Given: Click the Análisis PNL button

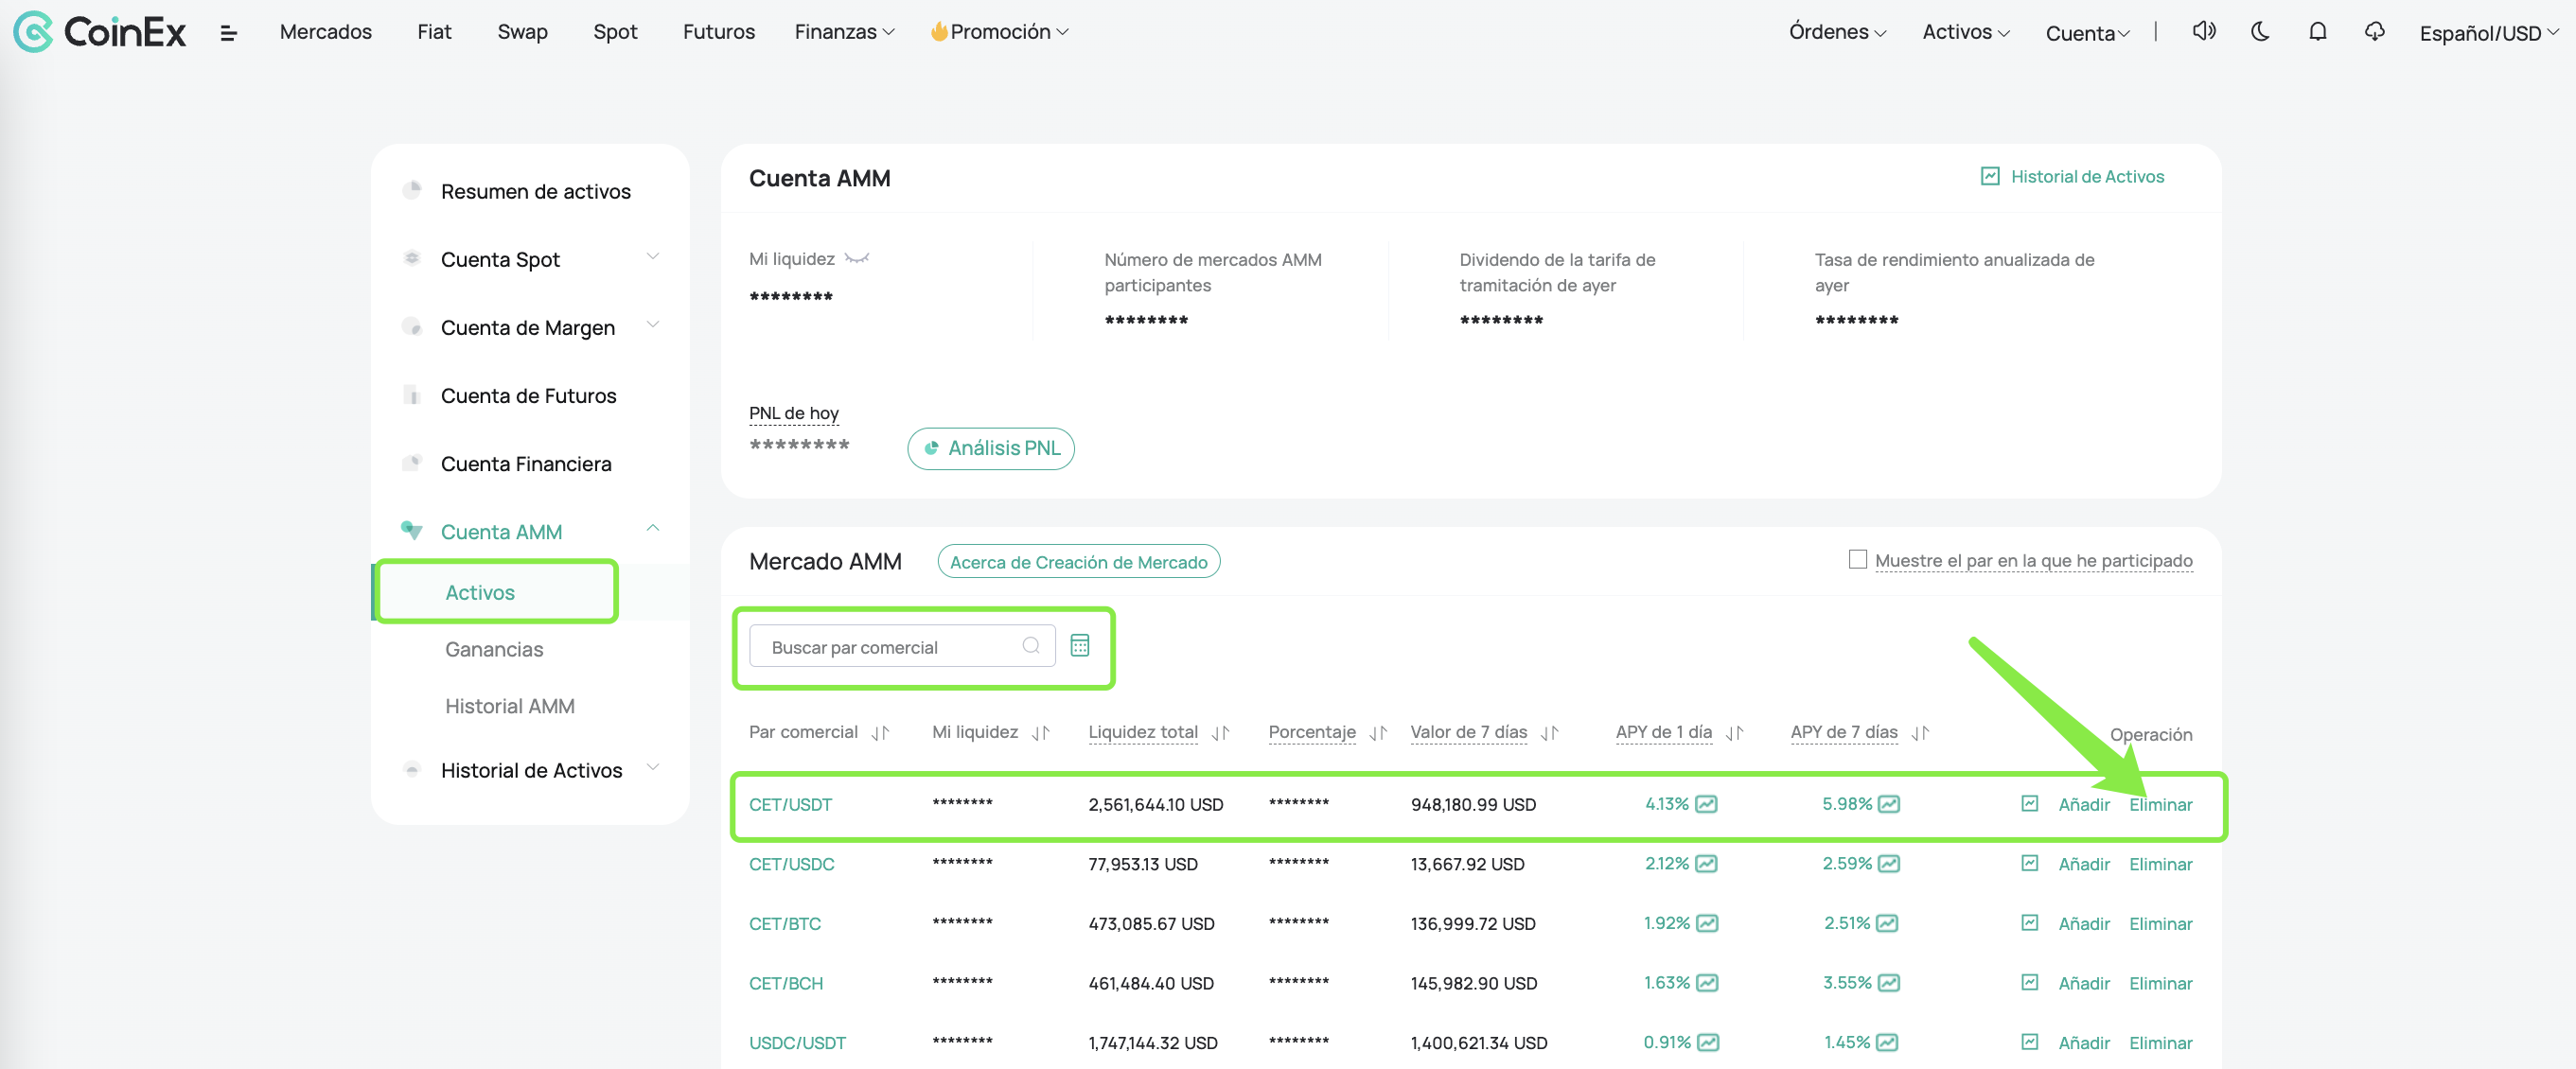Looking at the screenshot, I should coord(990,448).
